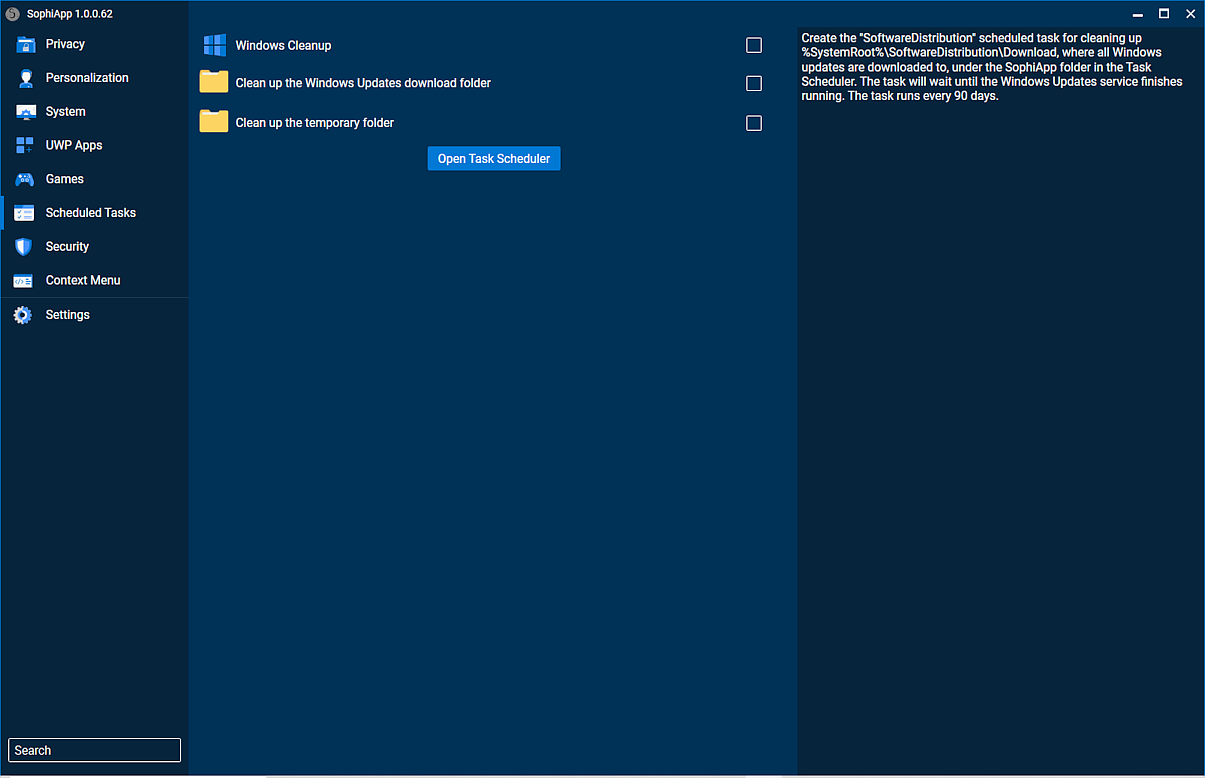This screenshot has height=778, width=1205.
Task: Focus the Search input field
Action: 94,750
